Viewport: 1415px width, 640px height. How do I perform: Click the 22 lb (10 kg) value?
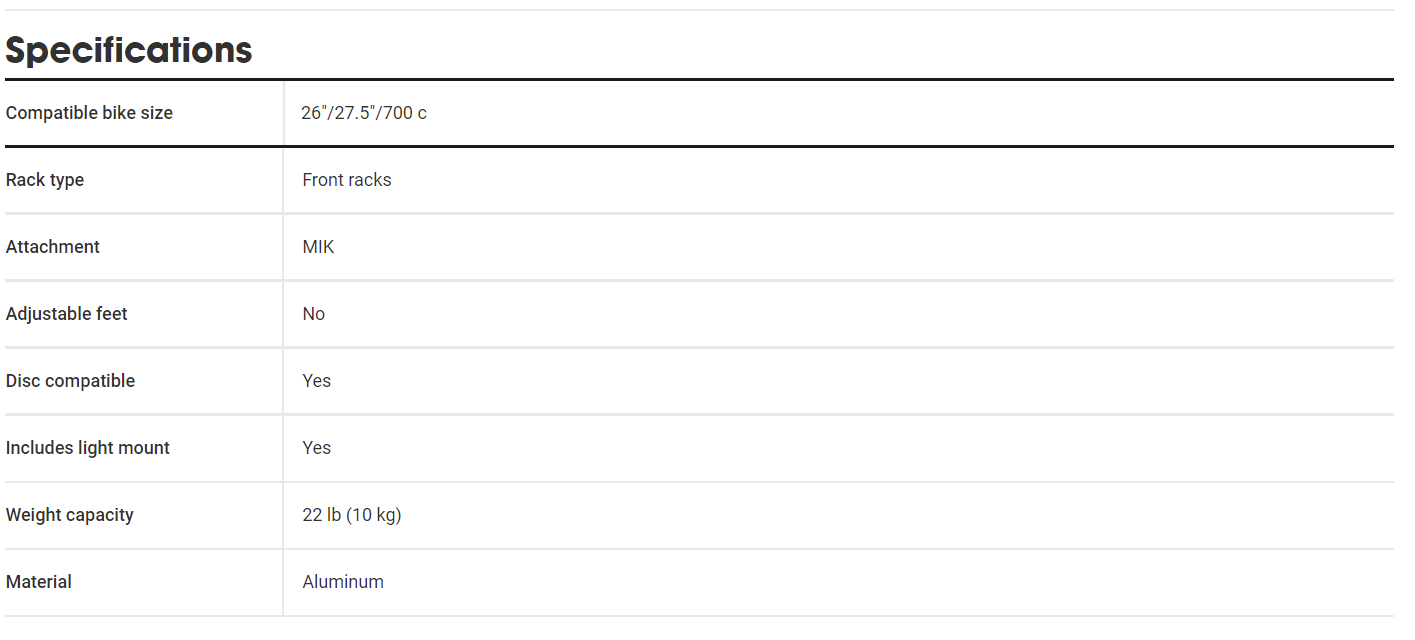click(352, 515)
